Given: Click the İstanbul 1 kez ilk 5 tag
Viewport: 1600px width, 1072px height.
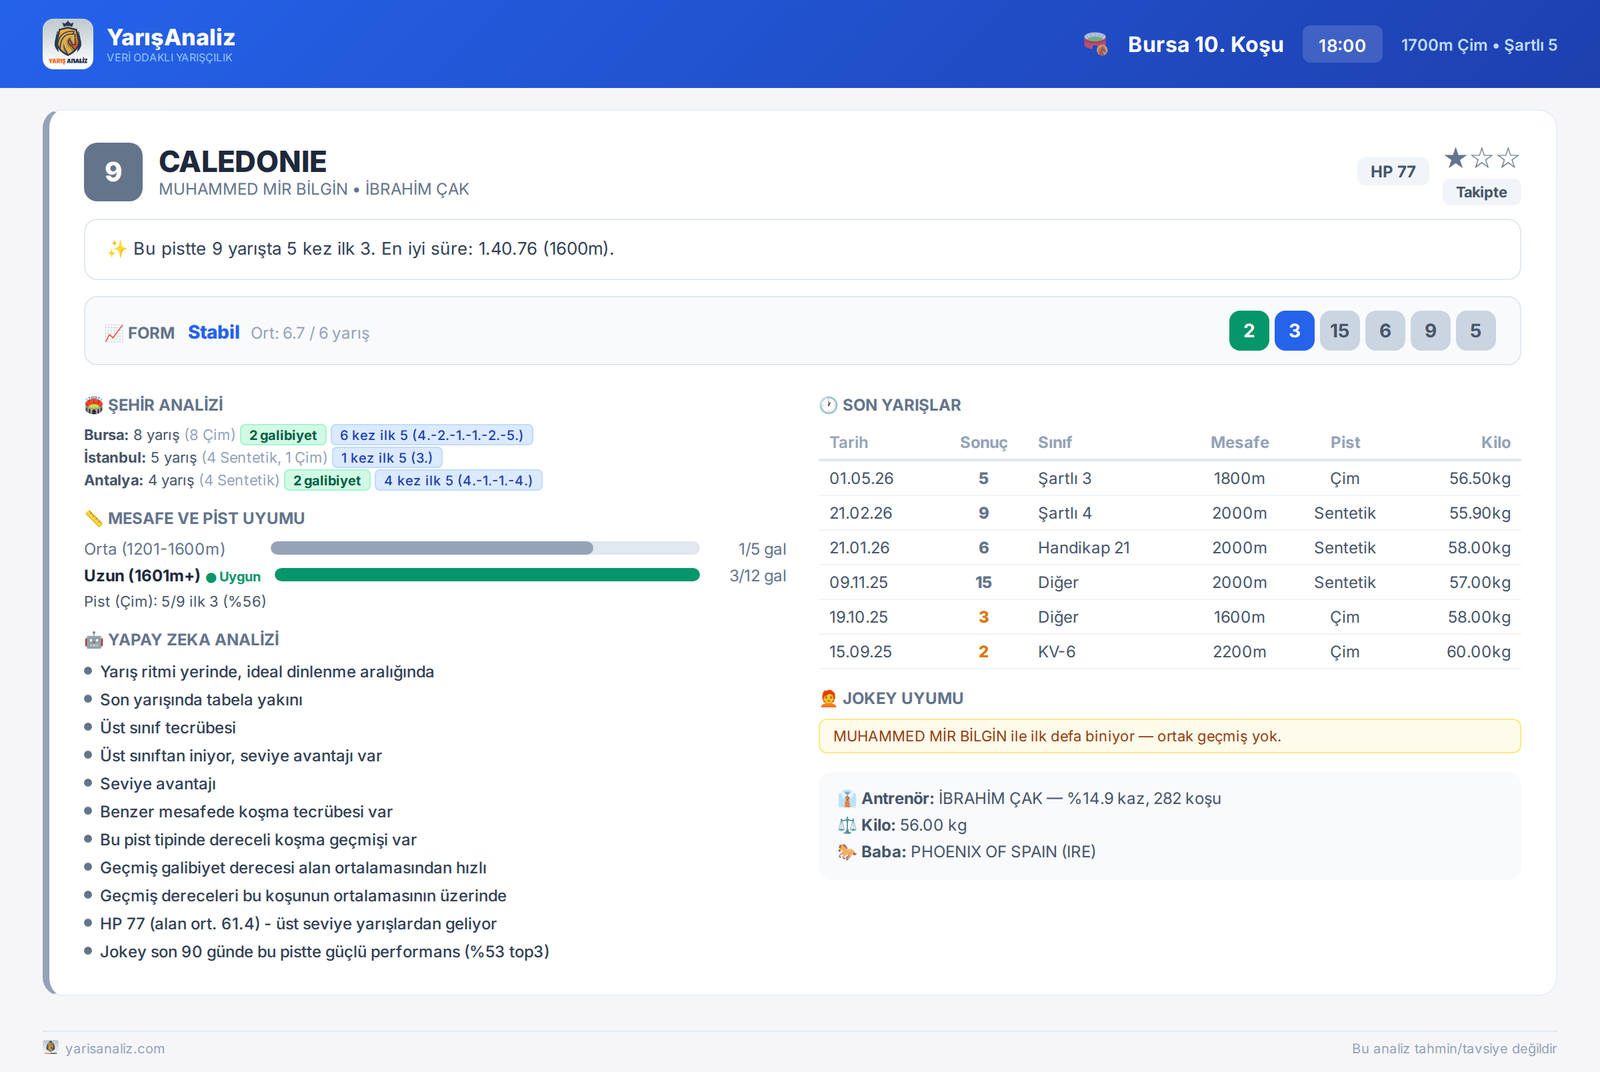Looking at the screenshot, I should (387, 458).
